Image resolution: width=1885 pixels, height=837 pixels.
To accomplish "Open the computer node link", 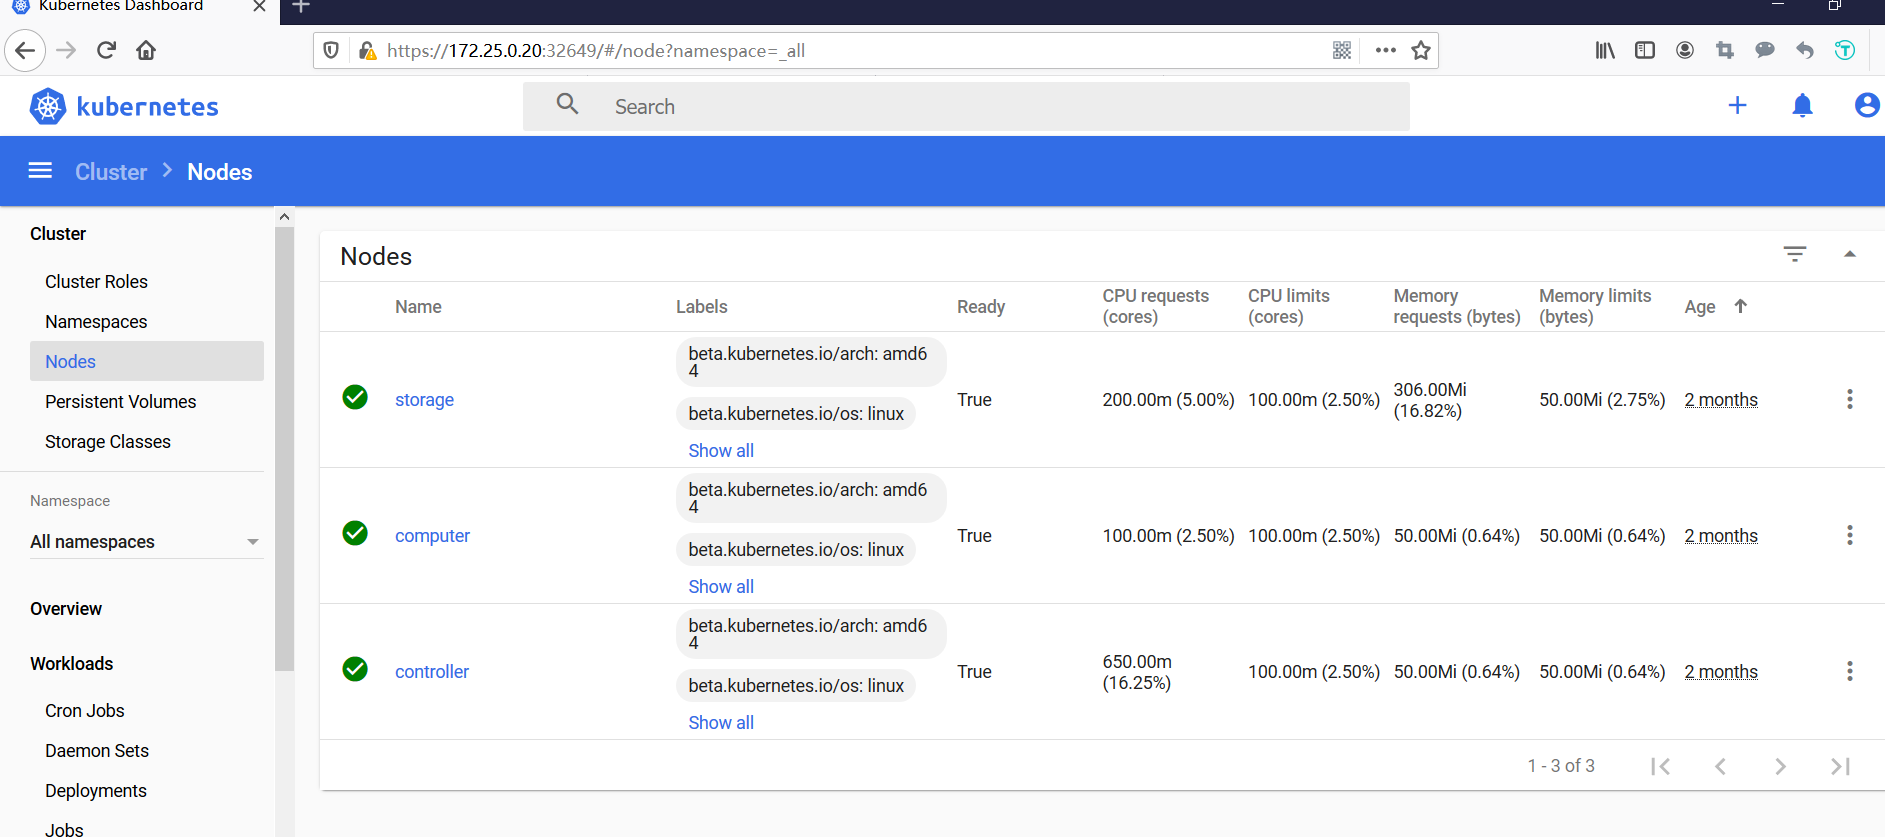I will [x=432, y=535].
